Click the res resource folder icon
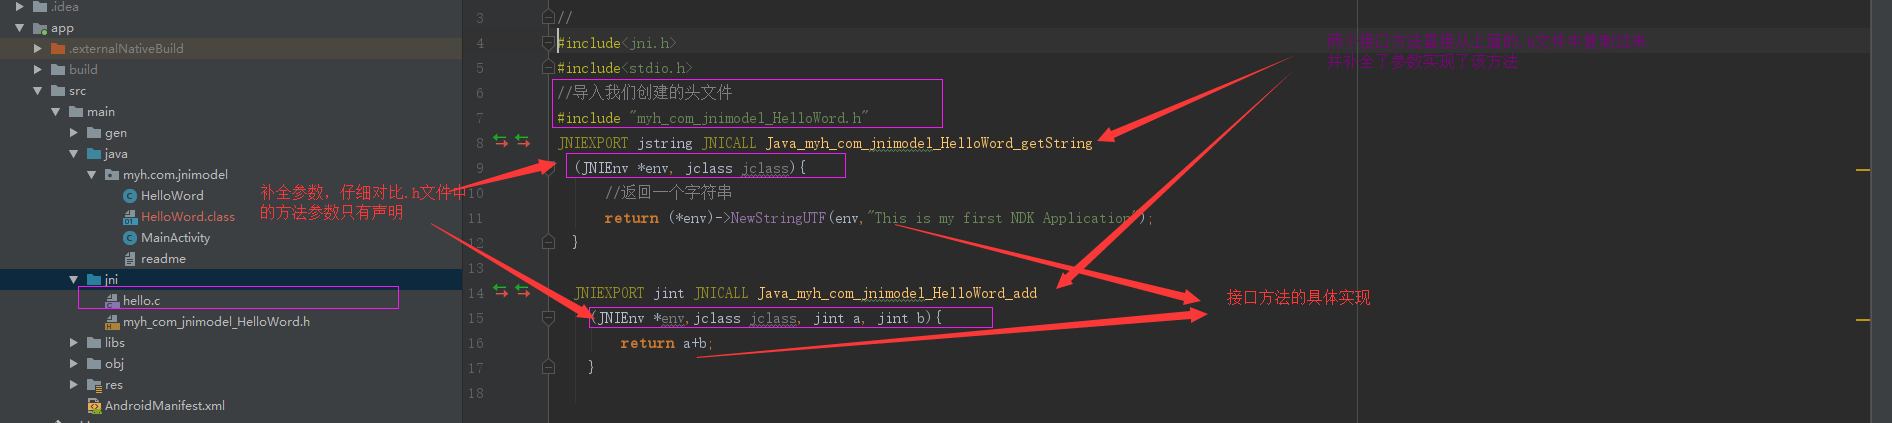The image size is (1892, 423). click(x=94, y=385)
